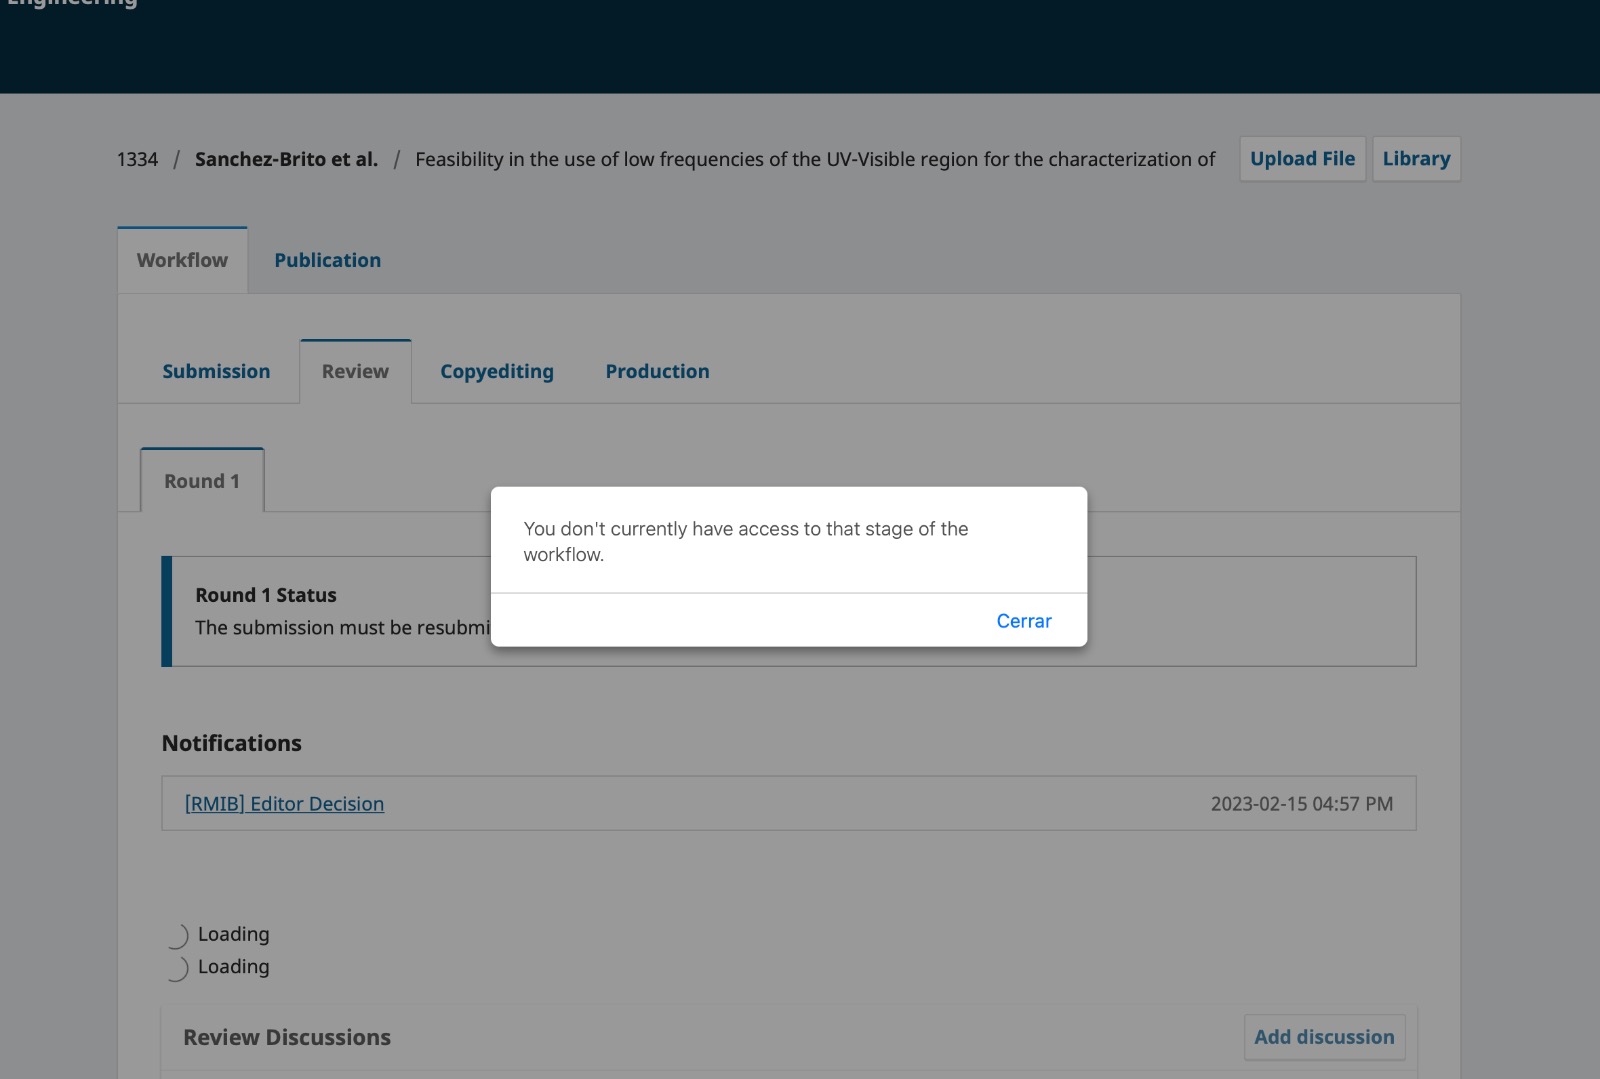The height and width of the screenshot is (1079, 1600).
Task: Select the Review stage tab
Action: (x=355, y=371)
